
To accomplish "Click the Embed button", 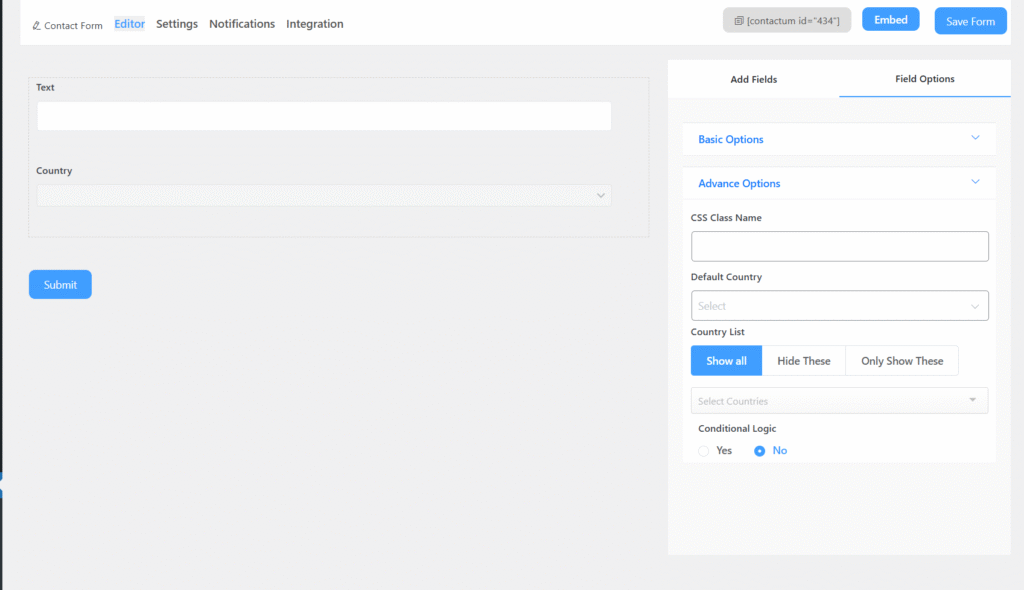I will pos(890,20).
